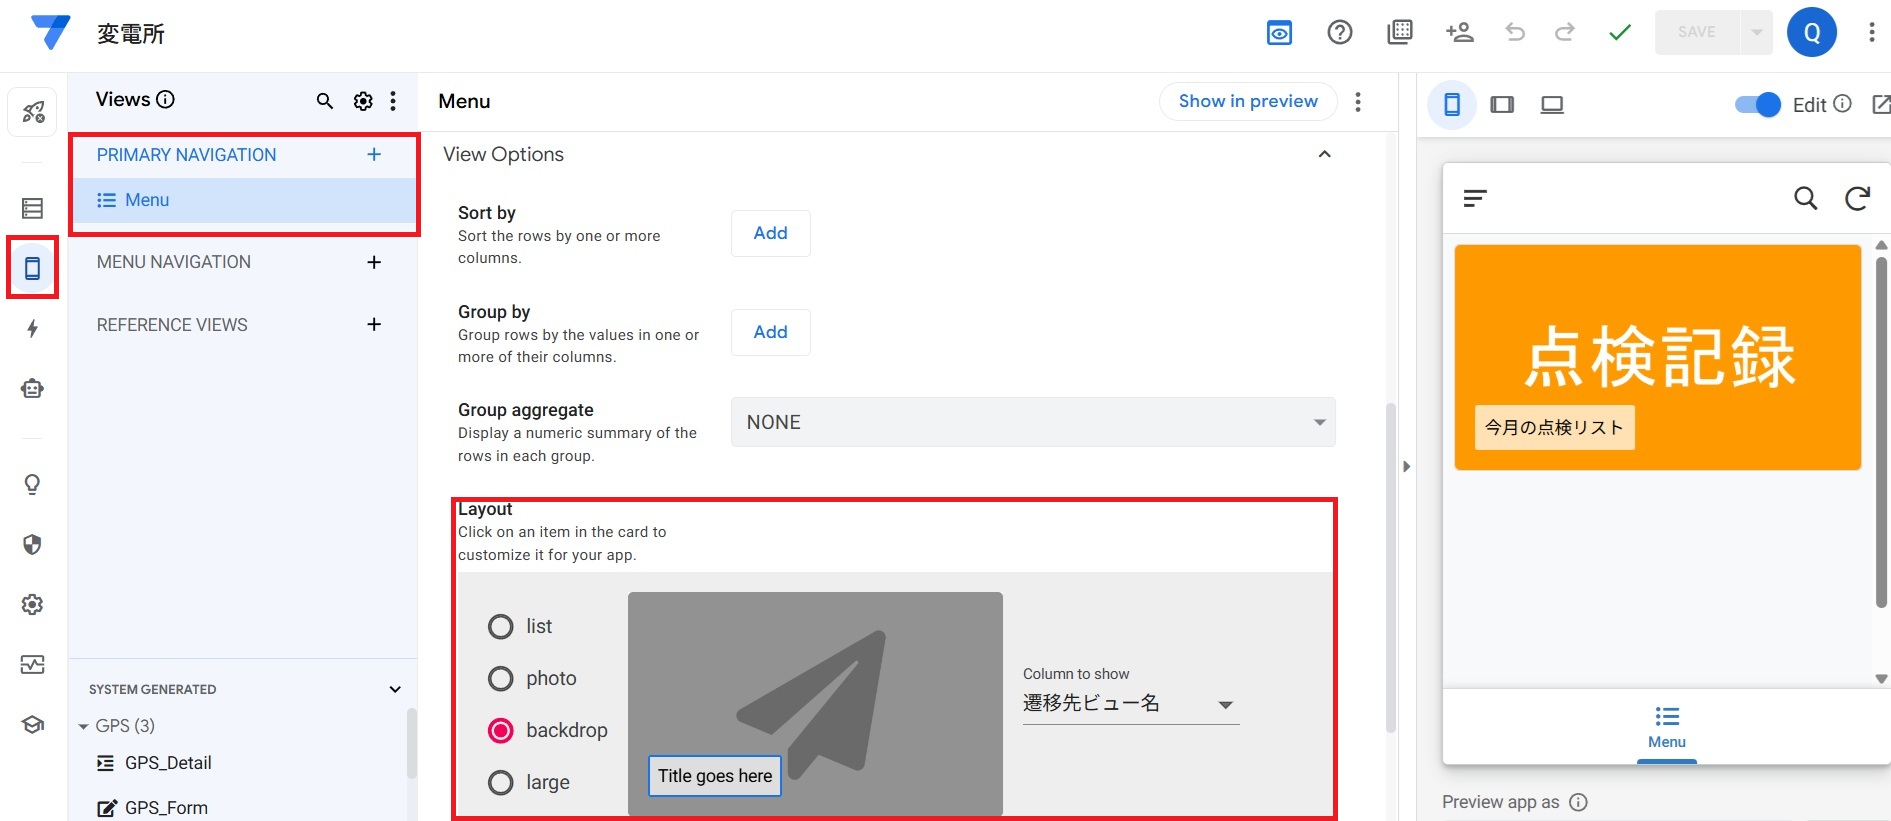Switch preview to tablet device icon
This screenshot has width=1891, height=821.
click(1502, 105)
